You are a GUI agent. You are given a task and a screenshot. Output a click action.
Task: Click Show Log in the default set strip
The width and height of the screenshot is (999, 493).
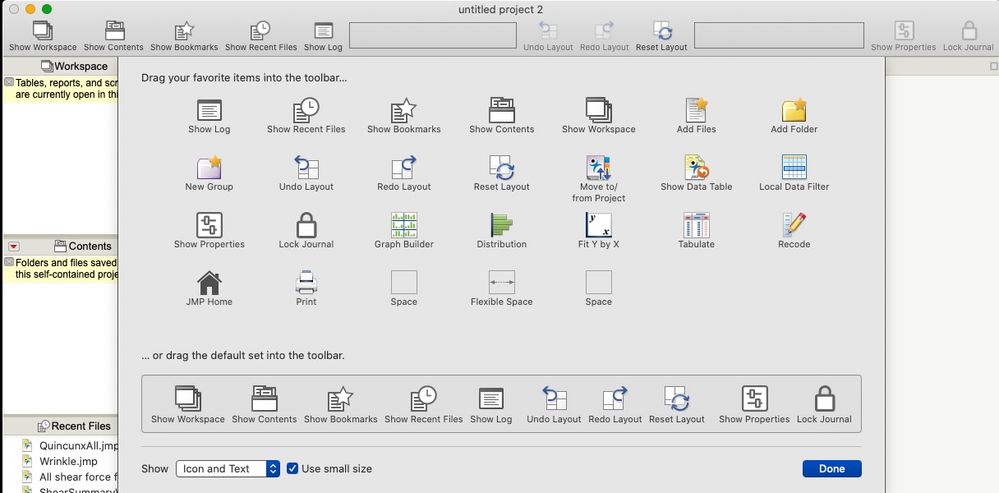[x=491, y=404]
